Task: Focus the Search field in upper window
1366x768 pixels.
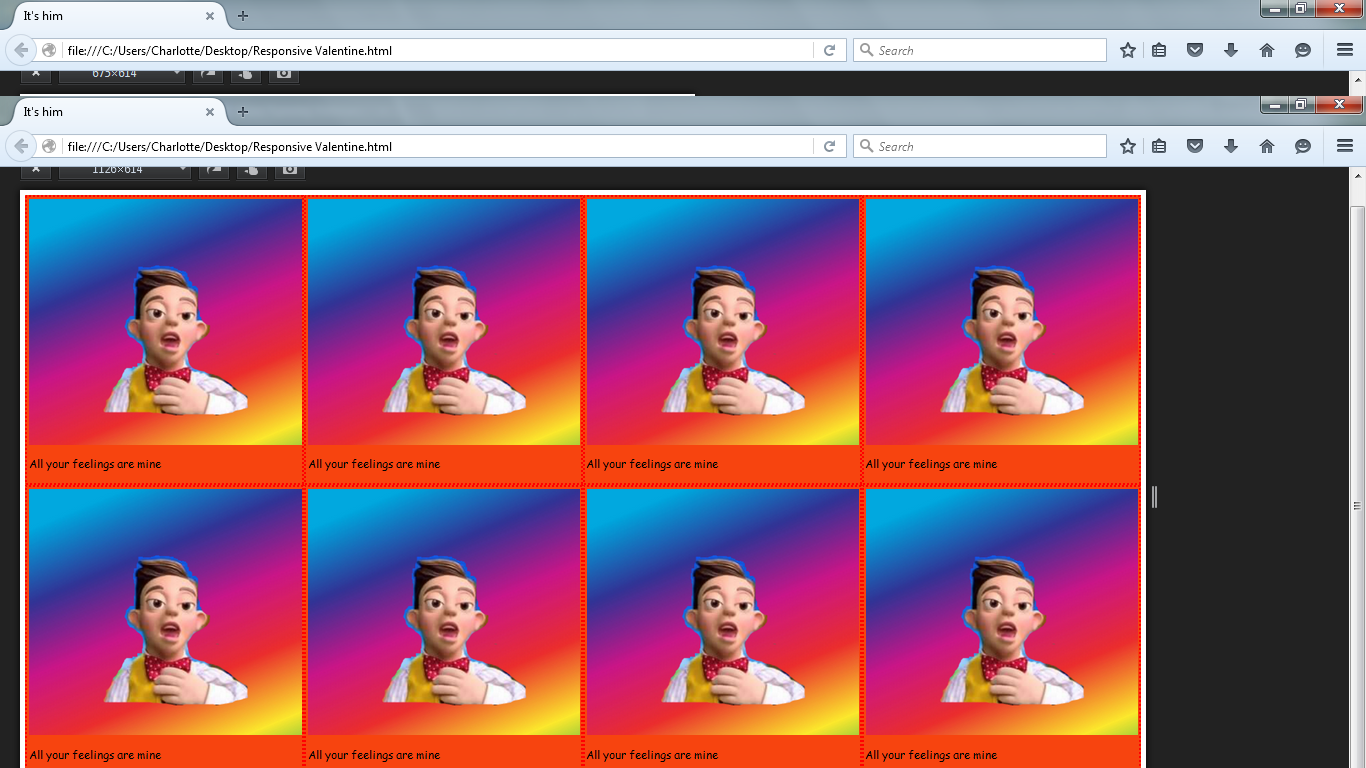Action: click(x=980, y=50)
